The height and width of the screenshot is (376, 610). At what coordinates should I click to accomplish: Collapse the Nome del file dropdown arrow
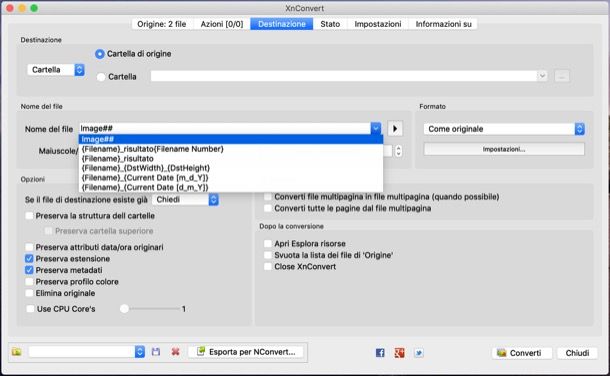click(376, 128)
